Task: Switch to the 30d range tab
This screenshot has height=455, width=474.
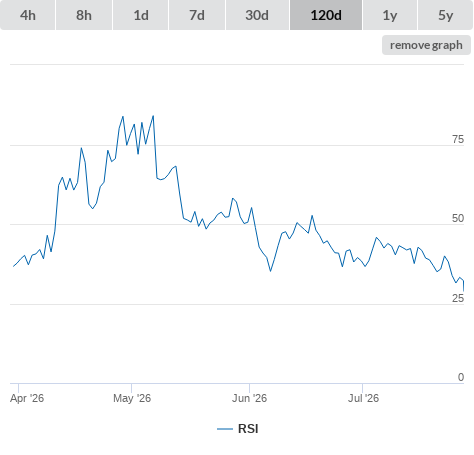Action: pos(257,15)
